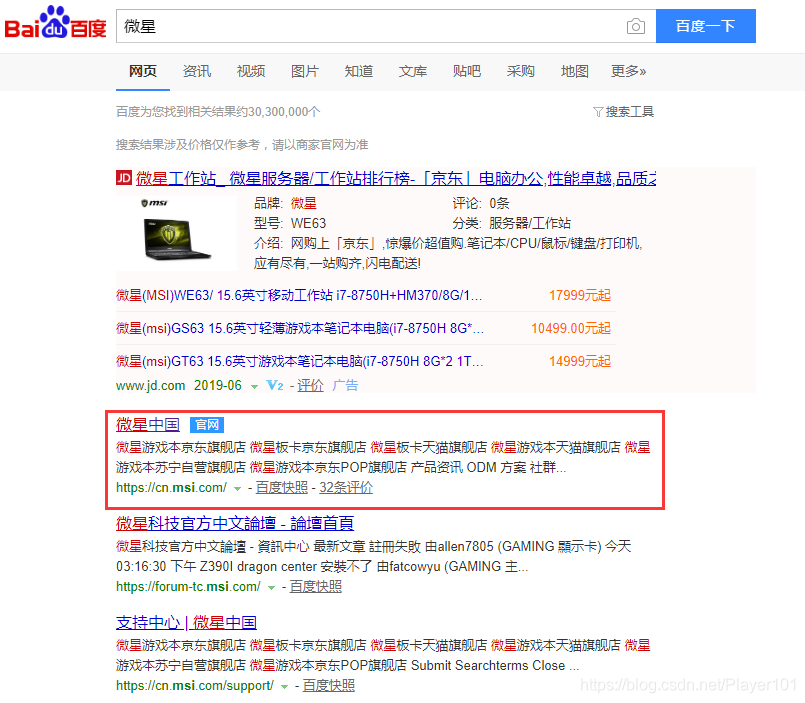
Task: Open 评价 link under JD ad
Action: tap(310, 385)
